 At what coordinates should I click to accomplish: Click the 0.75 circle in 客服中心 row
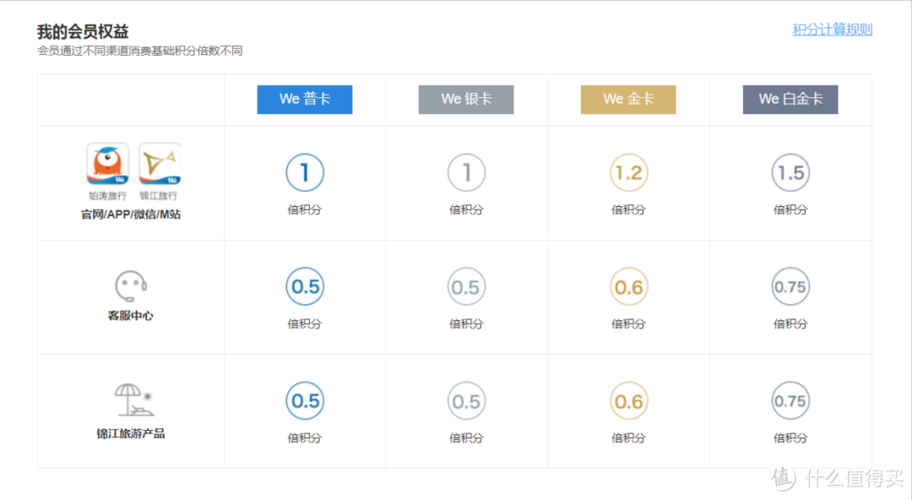[790, 287]
